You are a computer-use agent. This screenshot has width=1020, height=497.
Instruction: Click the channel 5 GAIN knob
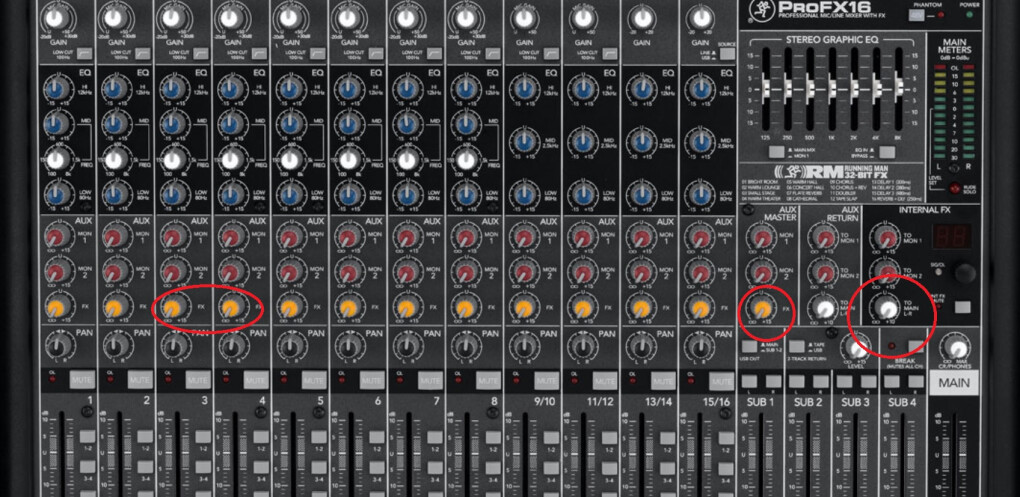pyautogui.click(x=288, y=19)
